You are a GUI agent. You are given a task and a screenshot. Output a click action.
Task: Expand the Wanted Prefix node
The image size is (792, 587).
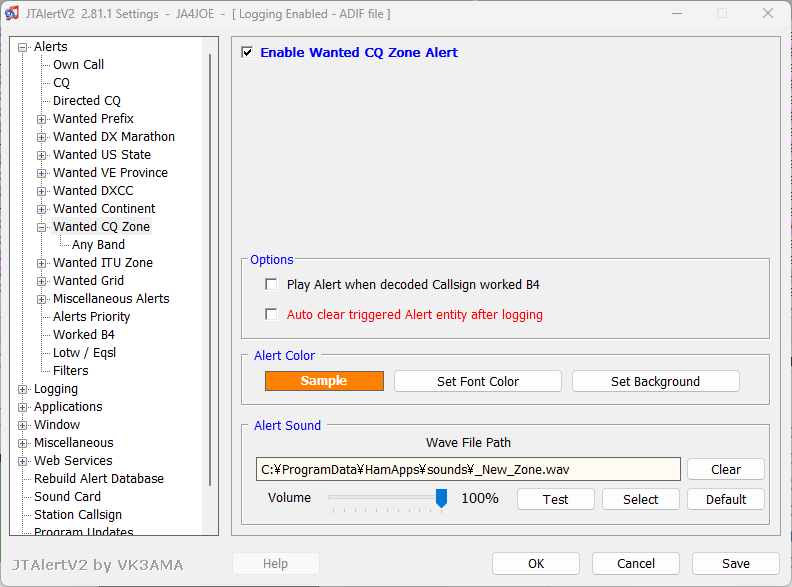(x=41, y=119)
